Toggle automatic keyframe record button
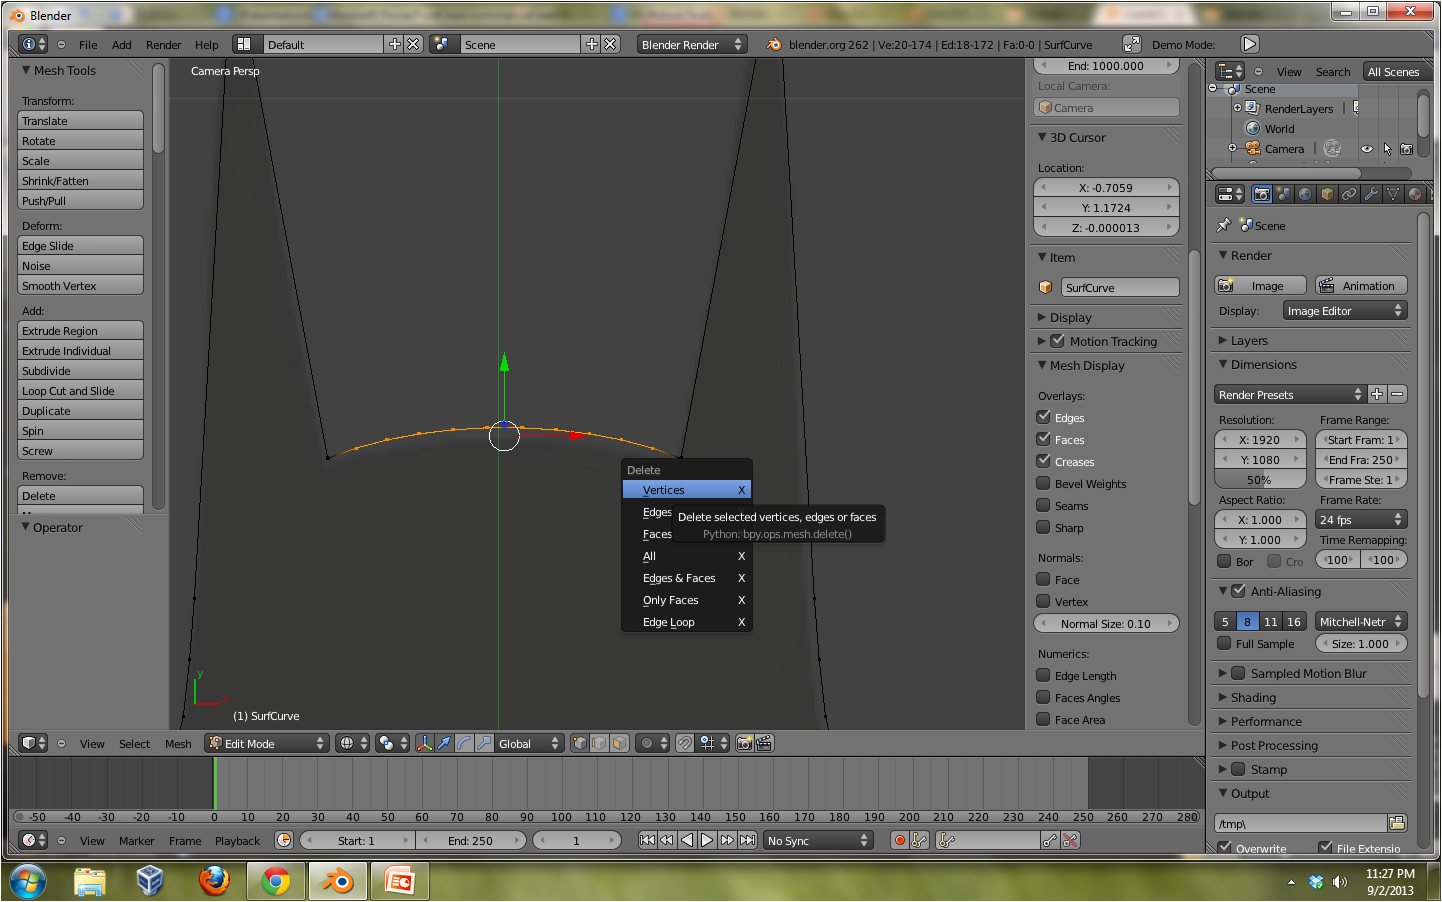This screenshot has height=902, width=1442. tap(900, 840)
